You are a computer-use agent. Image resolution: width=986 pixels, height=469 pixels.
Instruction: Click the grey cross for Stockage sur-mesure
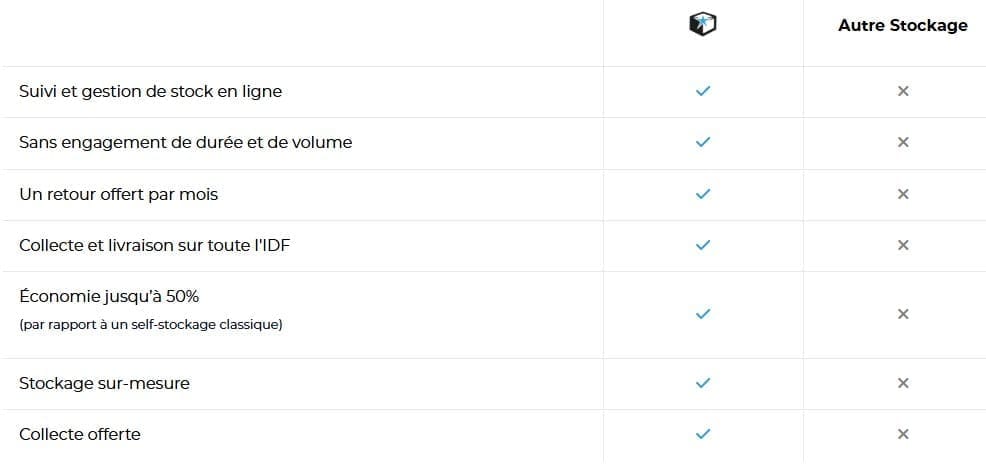903,383
